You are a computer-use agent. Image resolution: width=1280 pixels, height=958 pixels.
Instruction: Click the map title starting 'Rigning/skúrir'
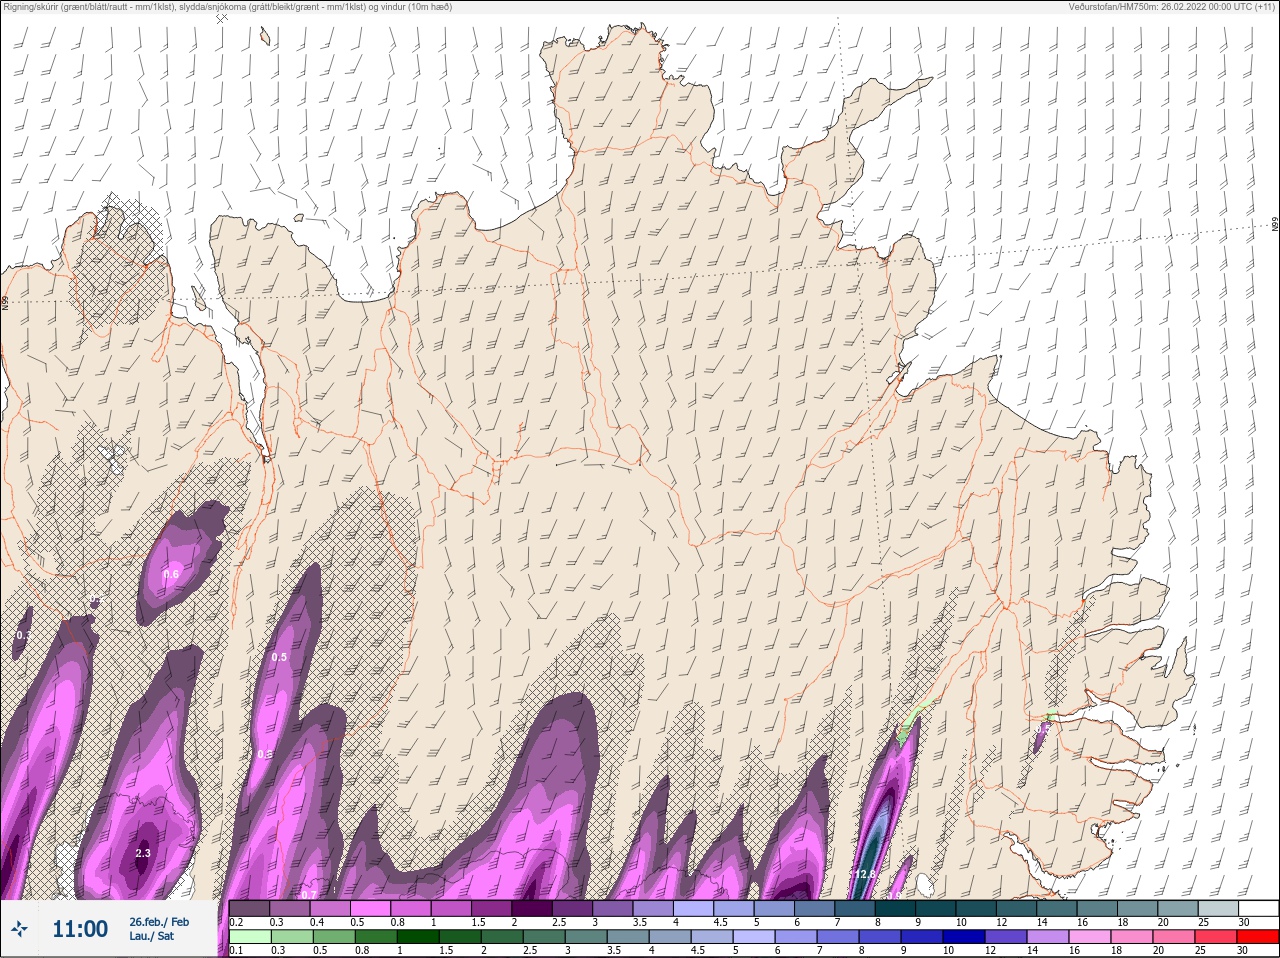pyautogui.click(x=226, y=7)
